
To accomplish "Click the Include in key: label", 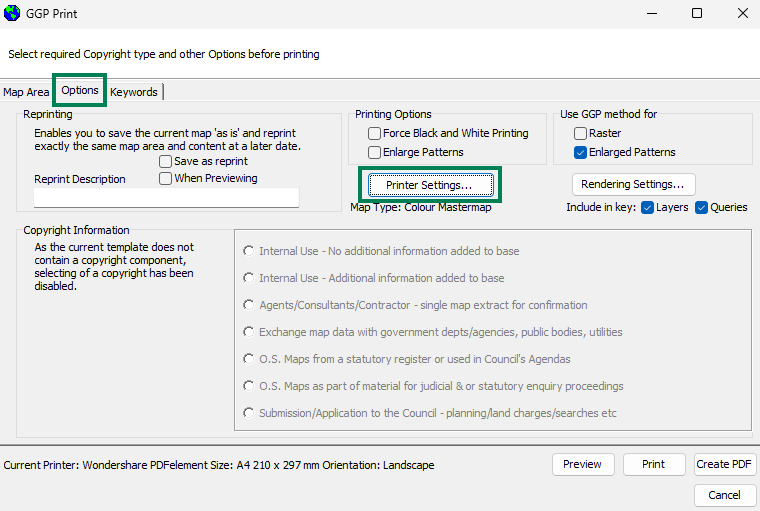I will point(601,208).
